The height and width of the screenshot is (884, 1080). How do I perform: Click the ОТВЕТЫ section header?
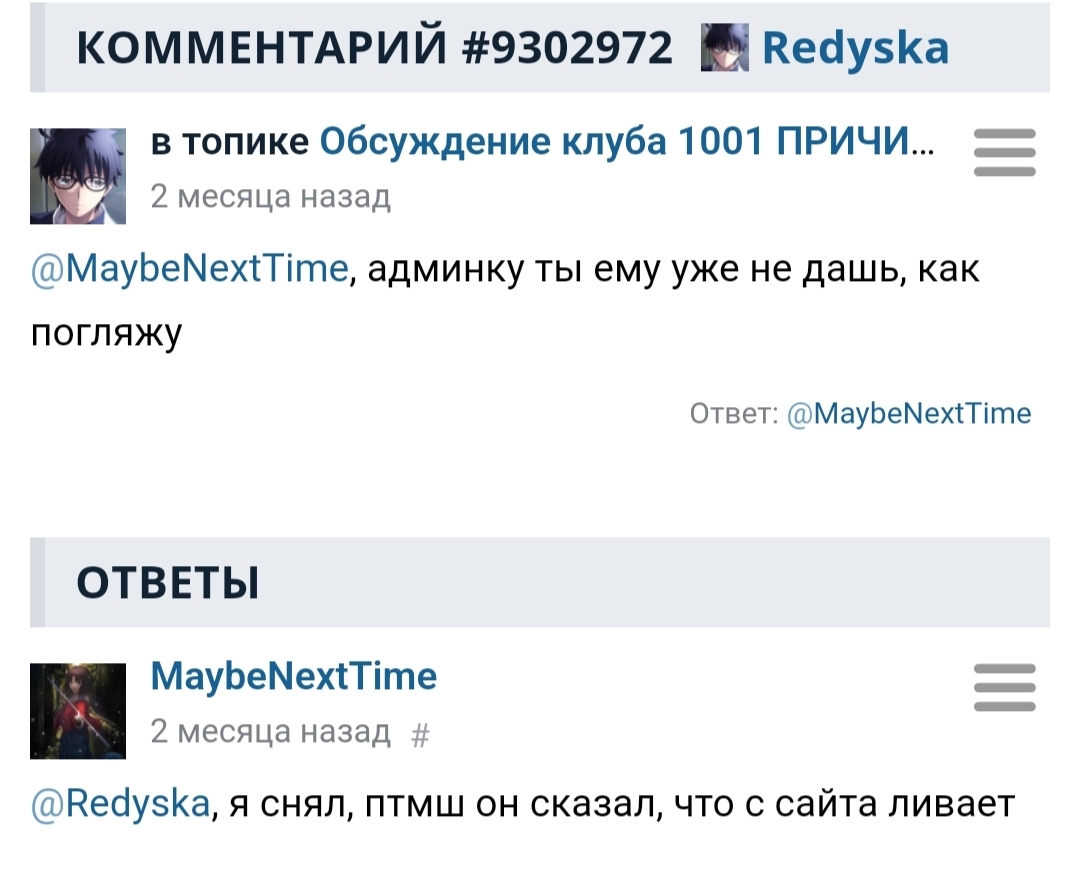168,583
